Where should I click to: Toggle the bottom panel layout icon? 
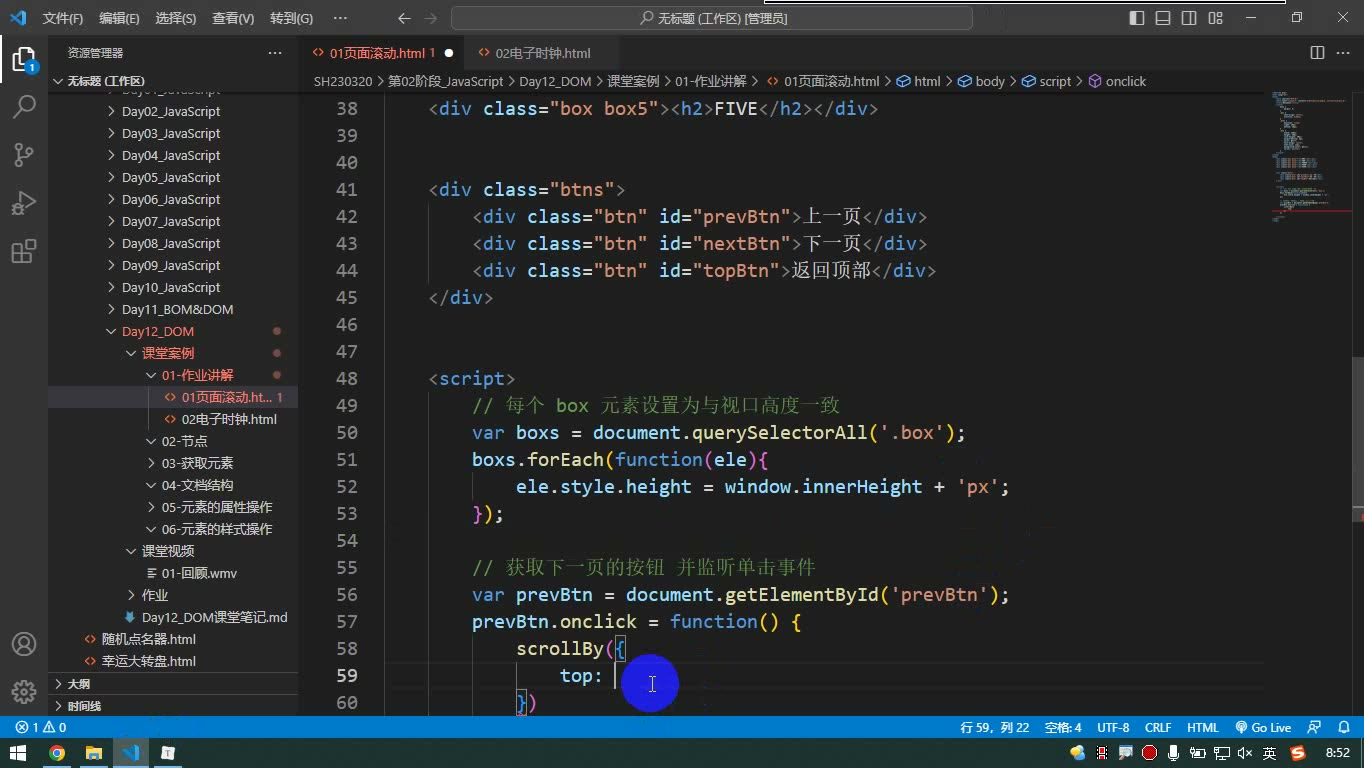[1163, 18]
